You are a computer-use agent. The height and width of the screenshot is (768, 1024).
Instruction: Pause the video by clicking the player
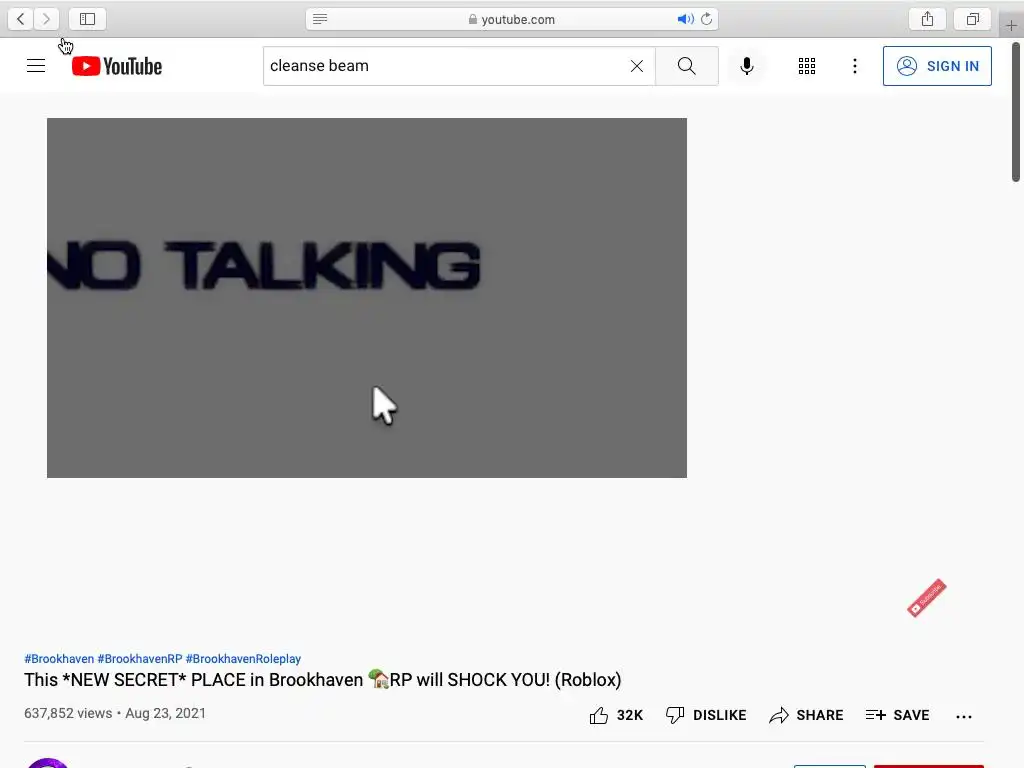tap(367, 298)
